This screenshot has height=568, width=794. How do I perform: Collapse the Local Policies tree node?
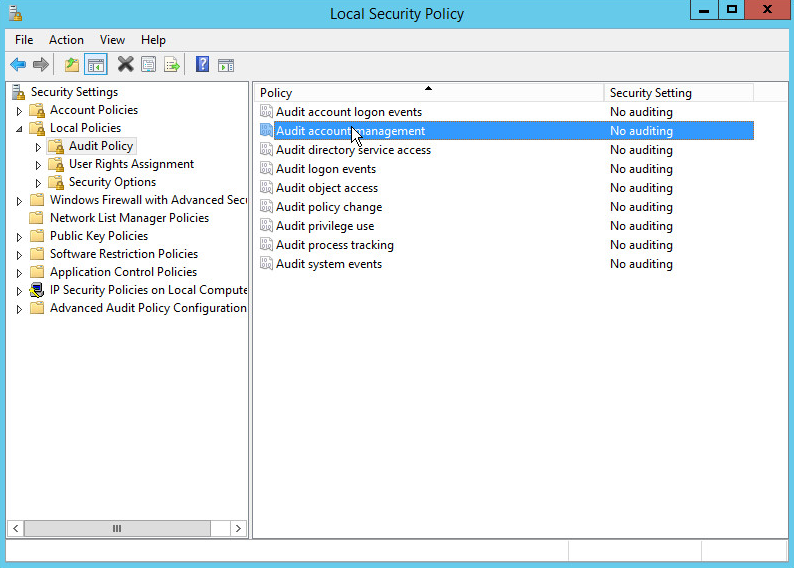(19, 129)
